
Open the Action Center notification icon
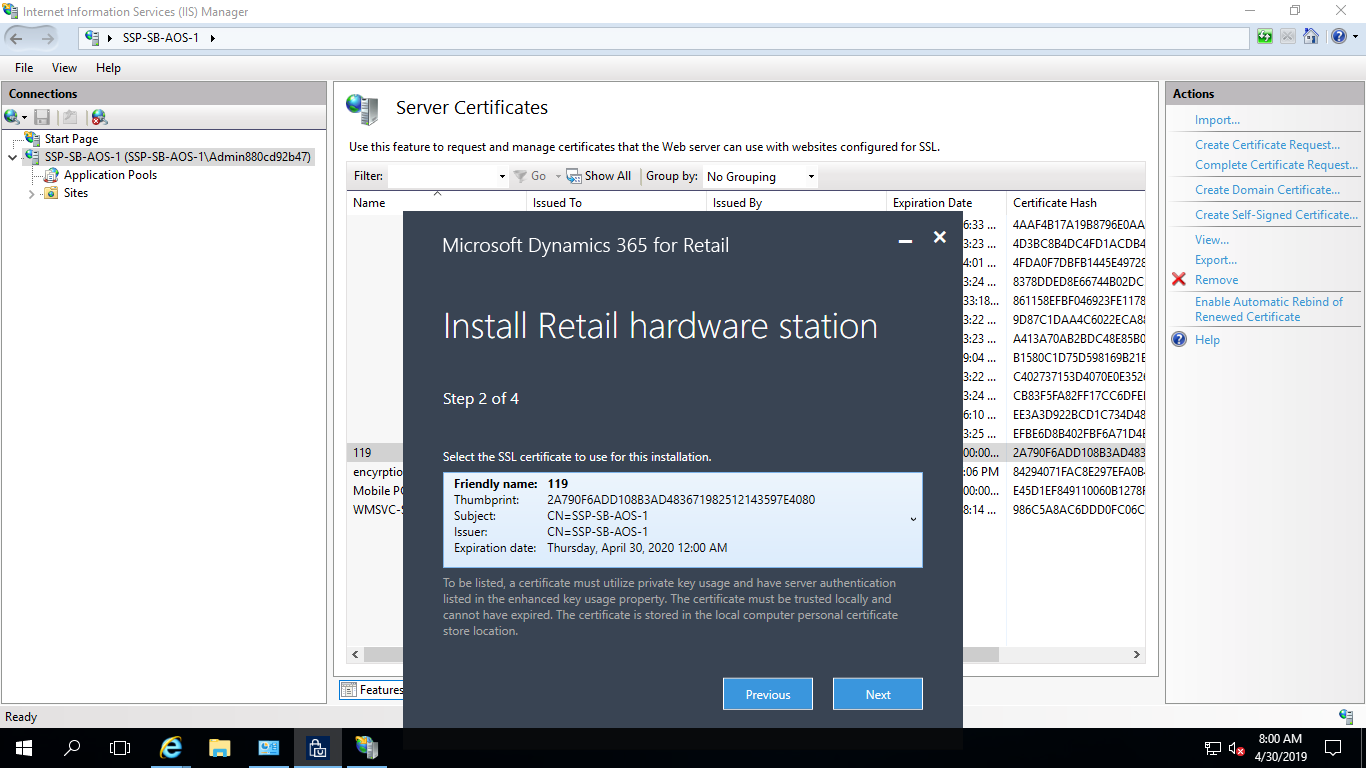pyautogui.click(x=1333, y=748)
